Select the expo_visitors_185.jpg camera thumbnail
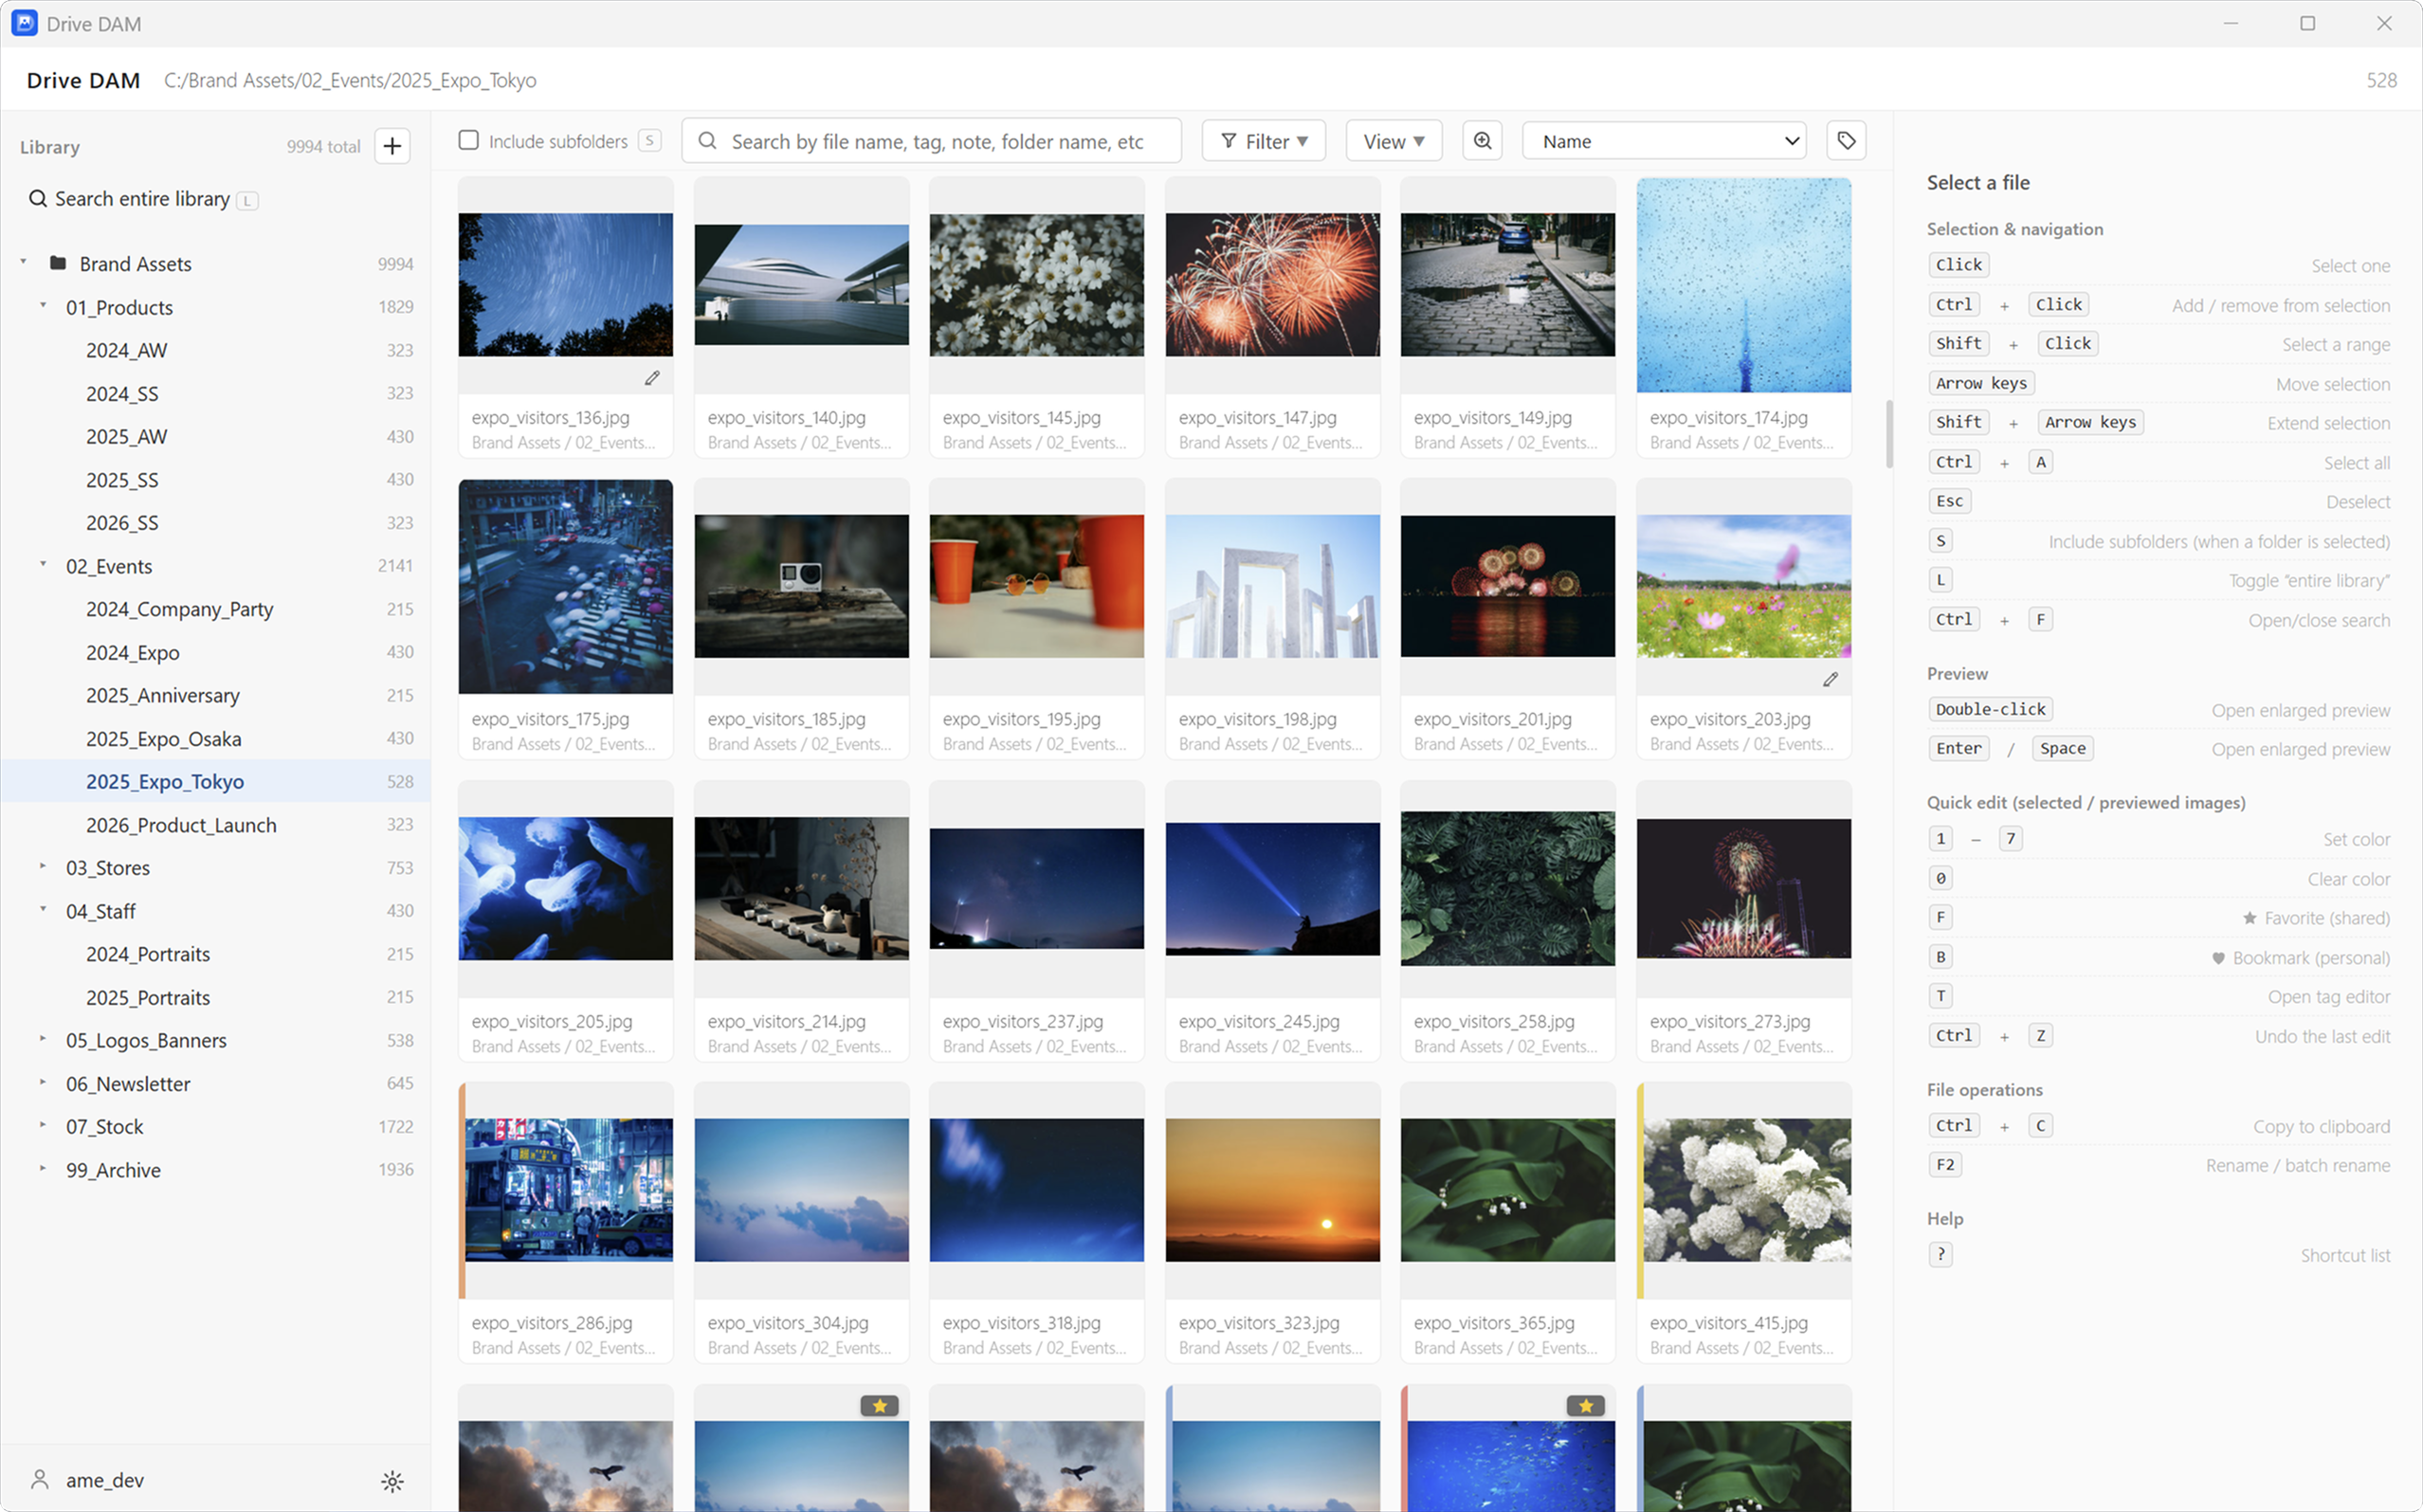This screenshot has width=2423, height=1512. tap(801, 586)
